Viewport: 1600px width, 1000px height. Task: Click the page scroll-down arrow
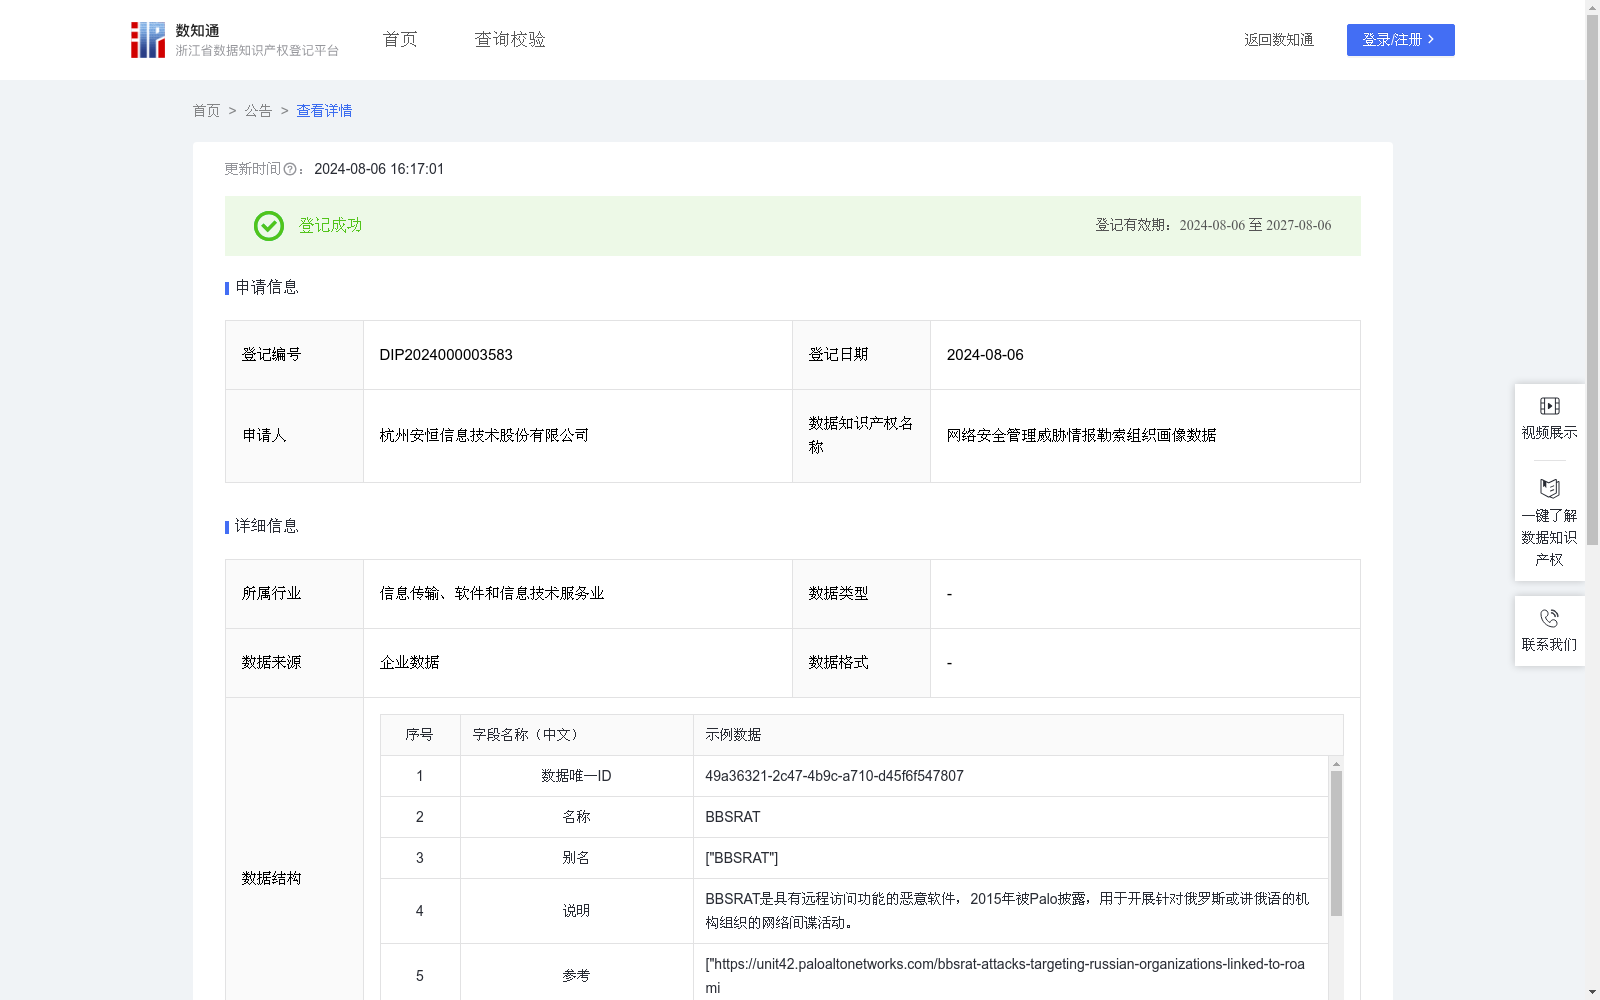click(x=1592, y=992)
